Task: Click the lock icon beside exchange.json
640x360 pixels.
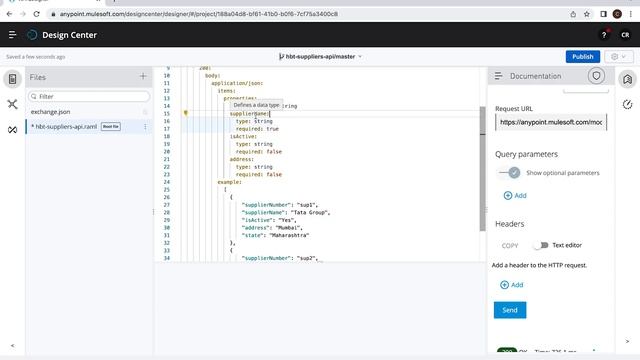Action: coord(145,112)
